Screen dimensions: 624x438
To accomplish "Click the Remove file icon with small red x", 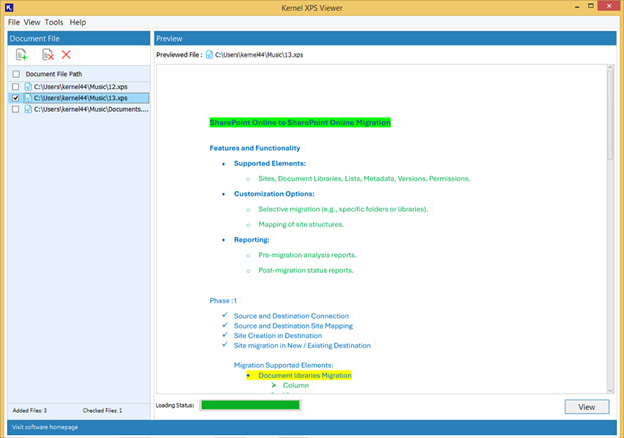I will 48,55.
